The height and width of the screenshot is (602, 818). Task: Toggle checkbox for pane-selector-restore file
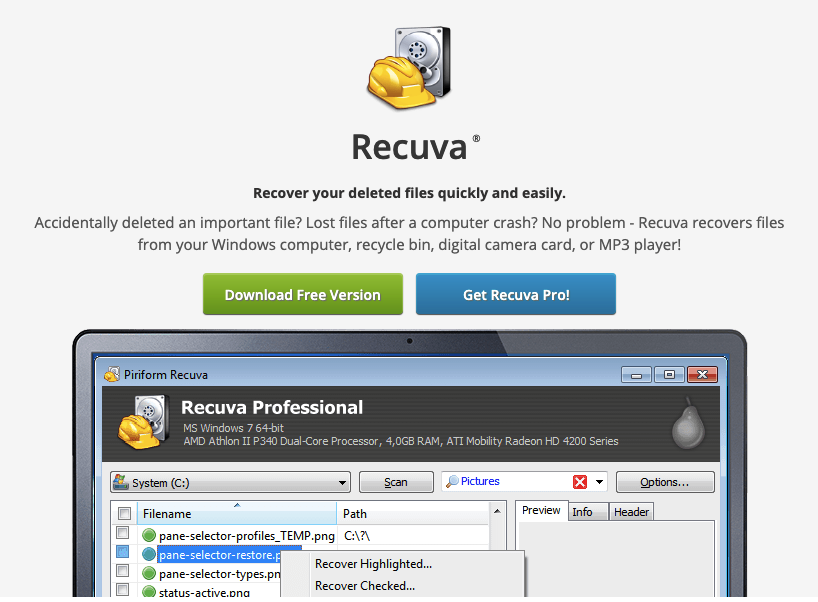click(x=123, y=553)
